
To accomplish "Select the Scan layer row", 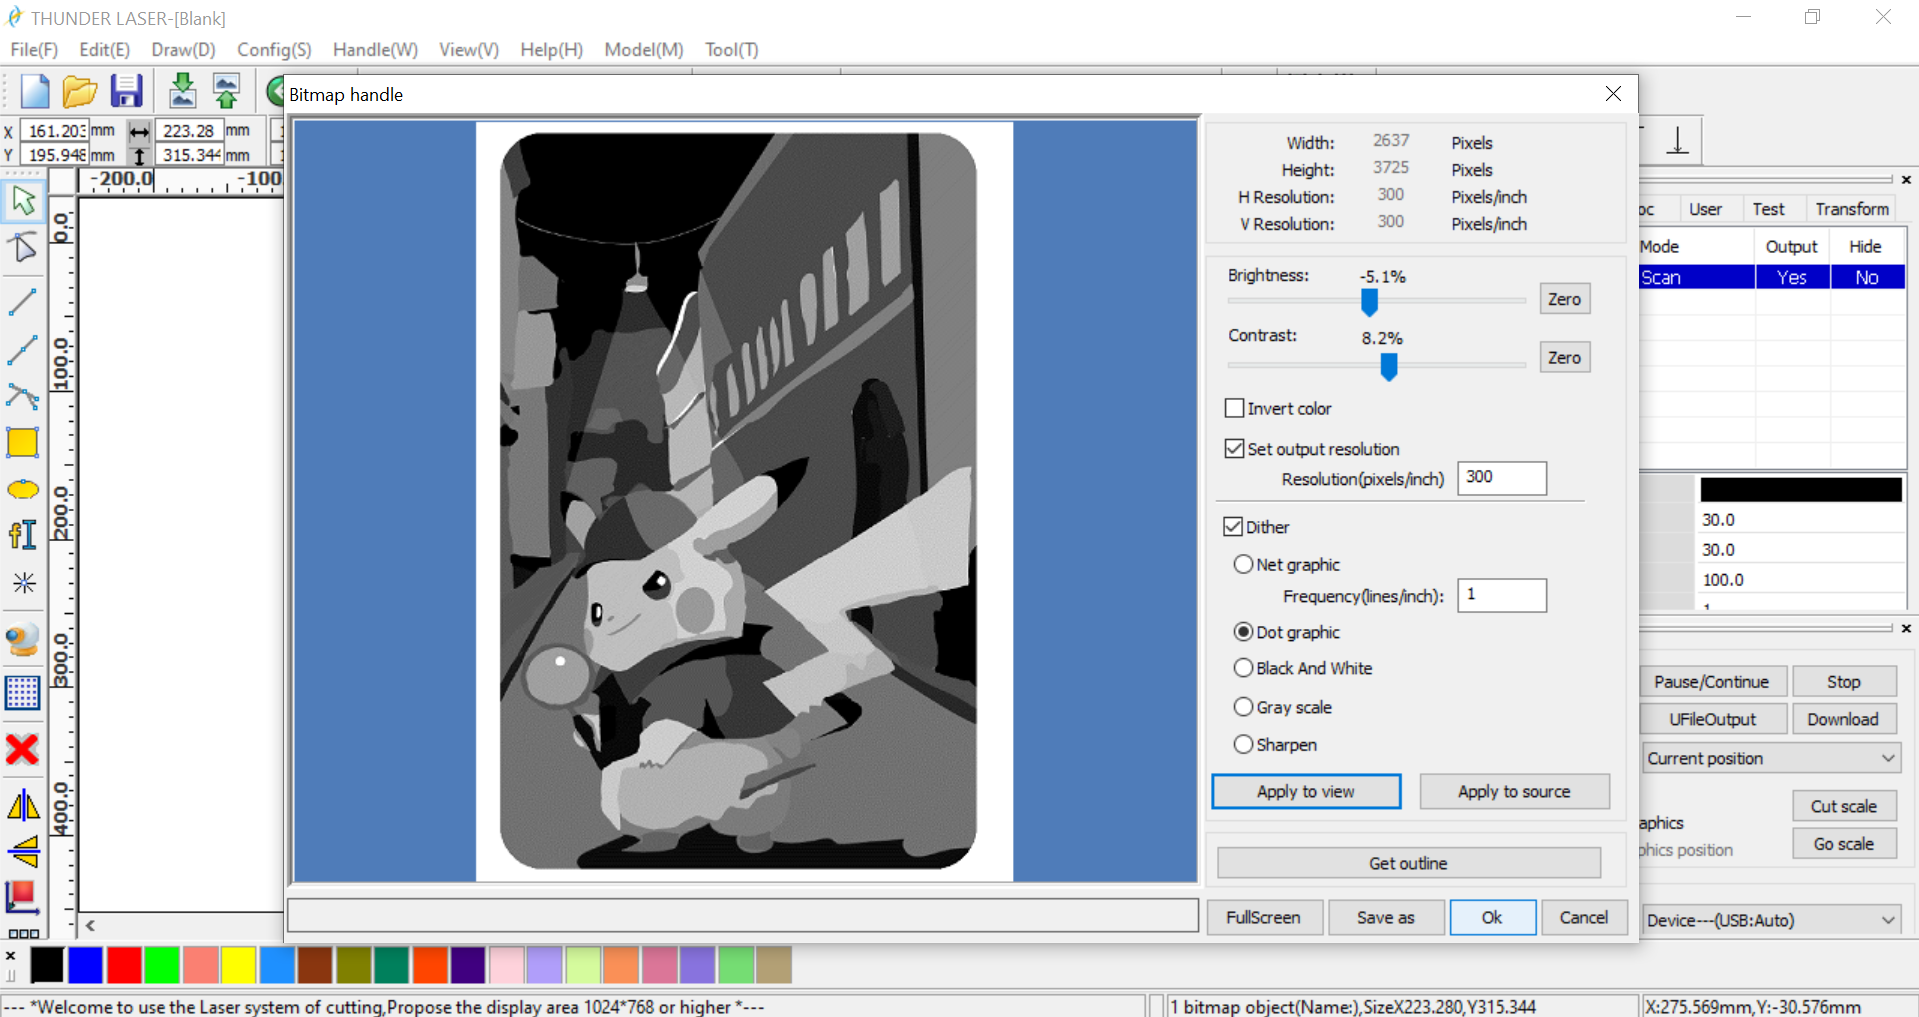I will pyautogui.click(x=1771, y=277).
